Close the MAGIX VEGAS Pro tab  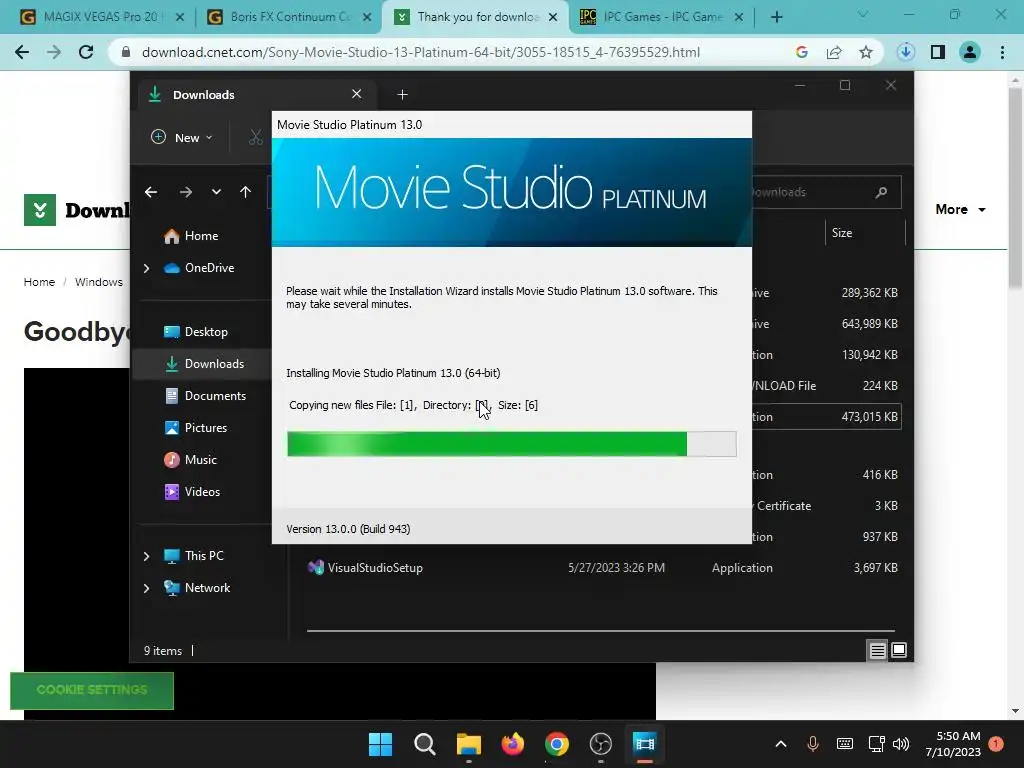click(x=180, y=17)
